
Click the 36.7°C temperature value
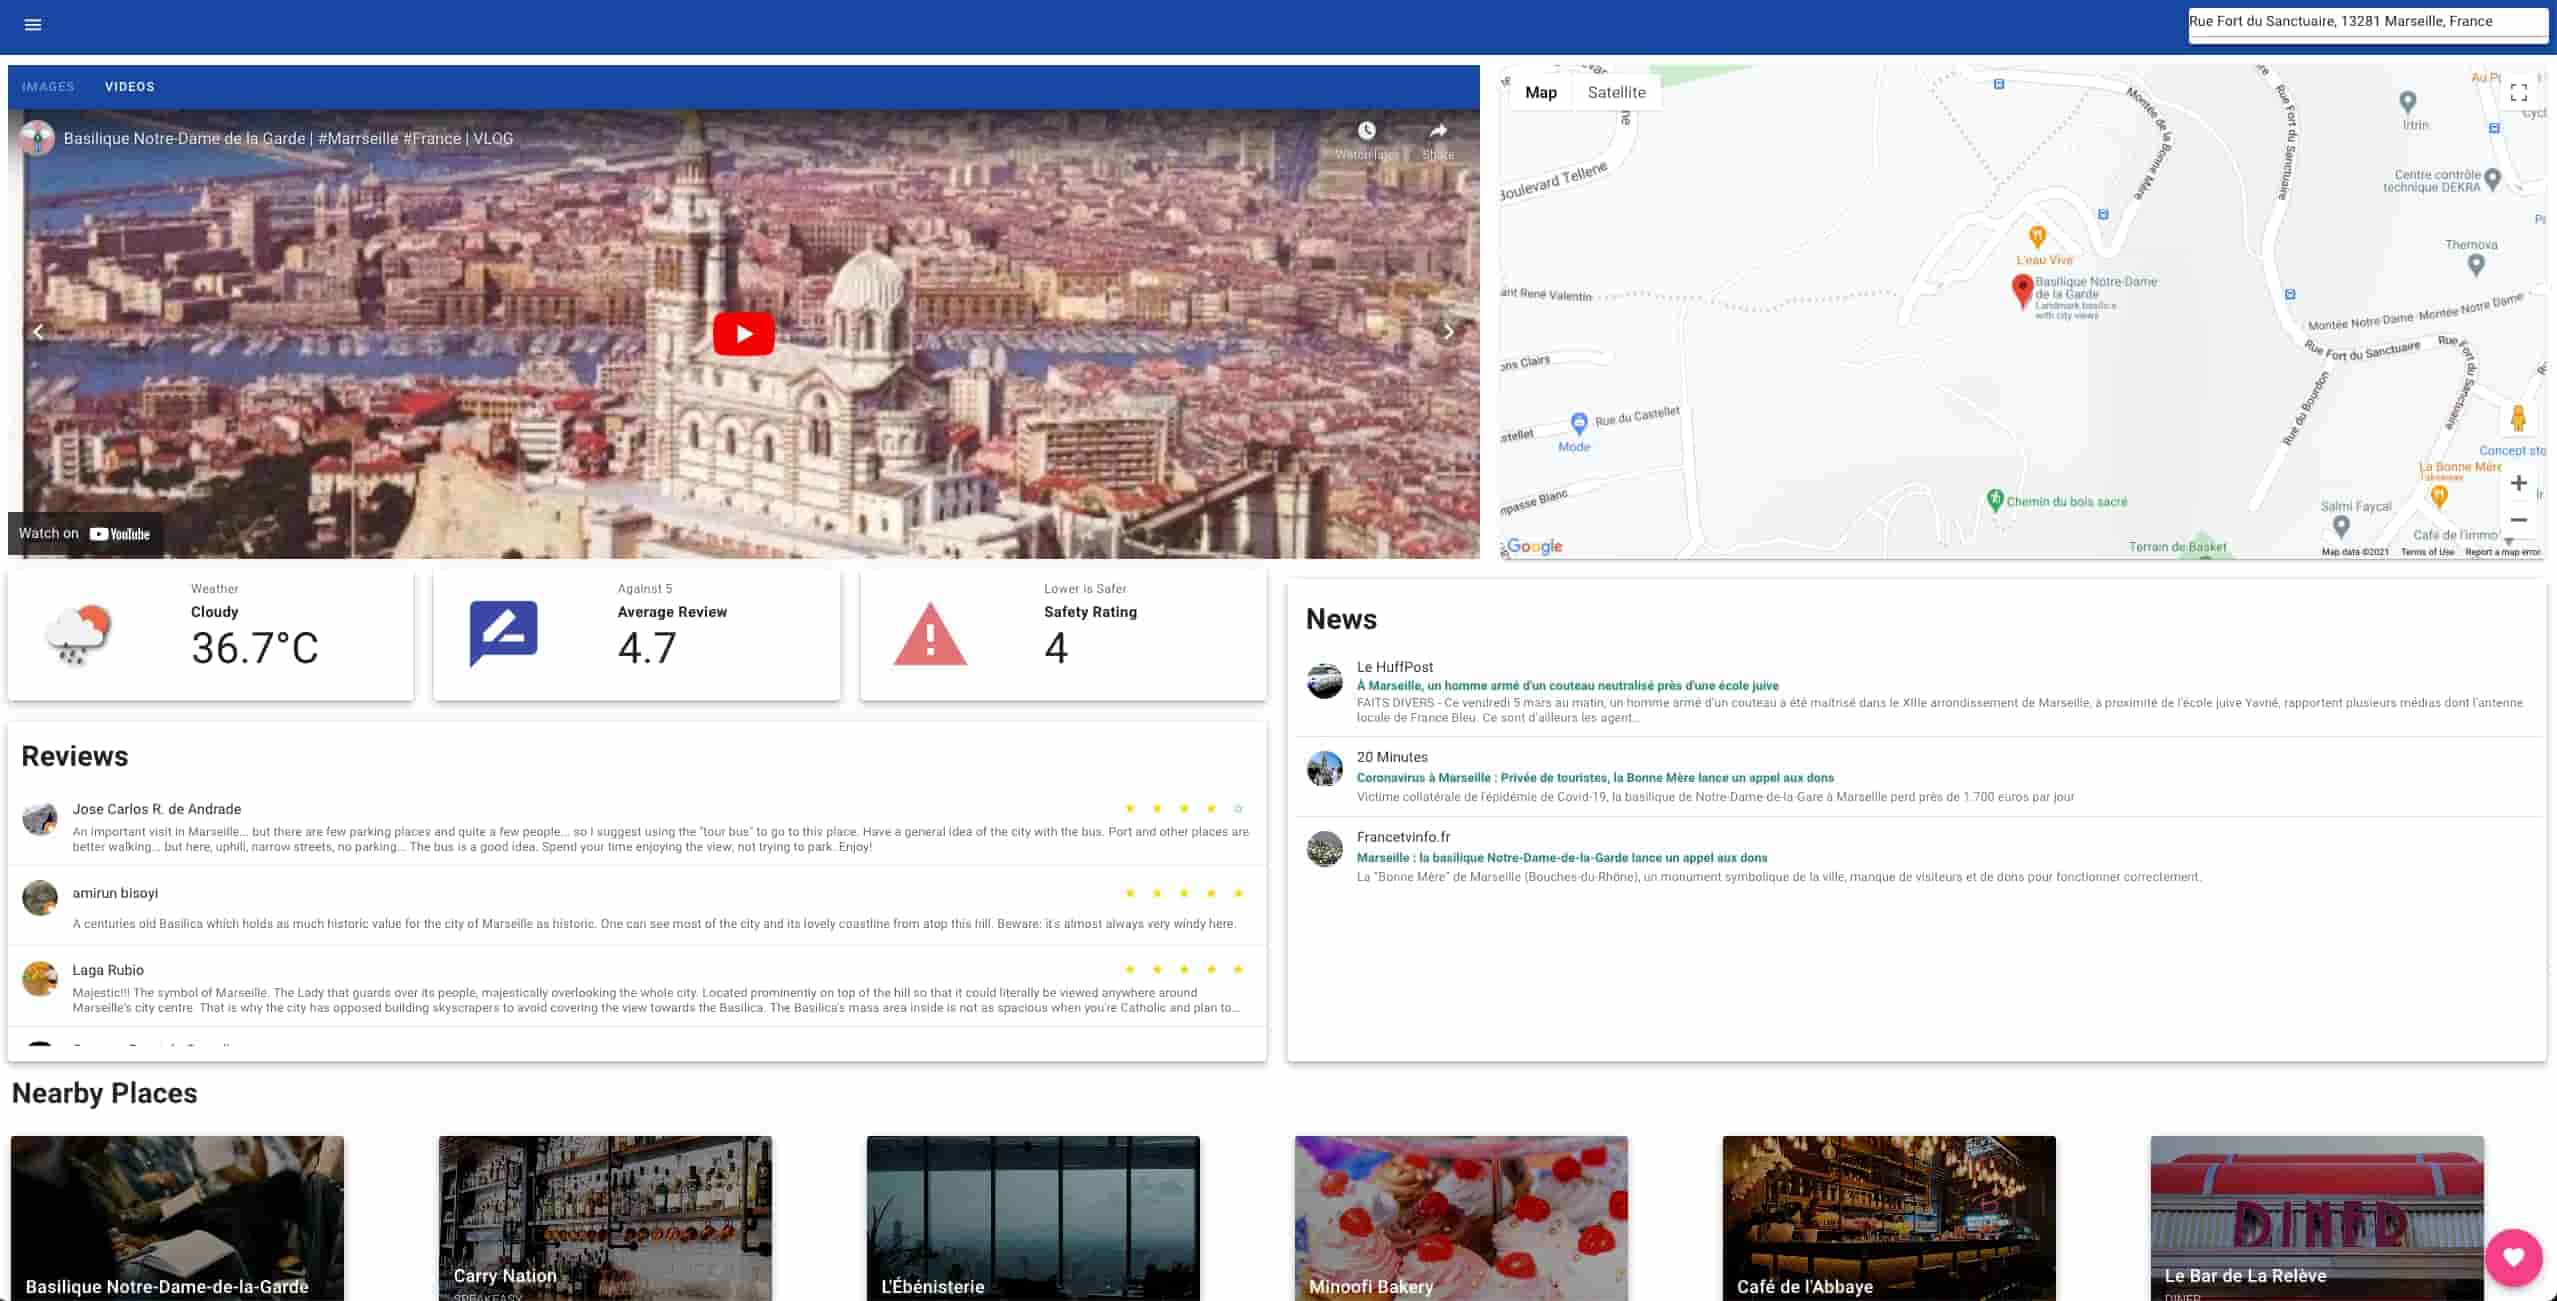click(x=255, y=649)
